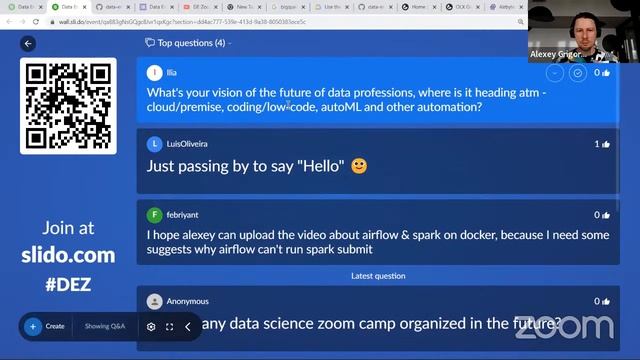The height and width of the screenshot is (360, 640).
Task: Click Alexey Grigorev's video thumbnail
Action: 584,31
